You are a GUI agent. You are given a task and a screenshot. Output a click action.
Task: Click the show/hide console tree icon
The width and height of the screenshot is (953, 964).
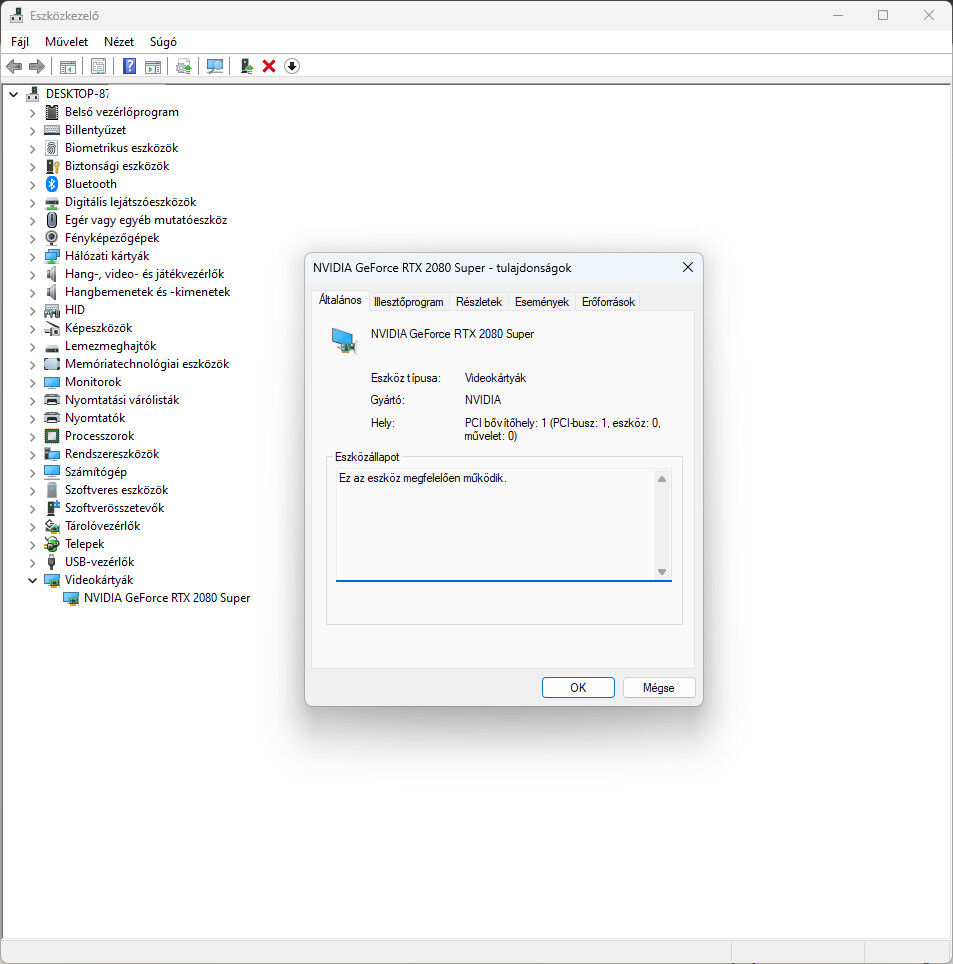[68, 66]
